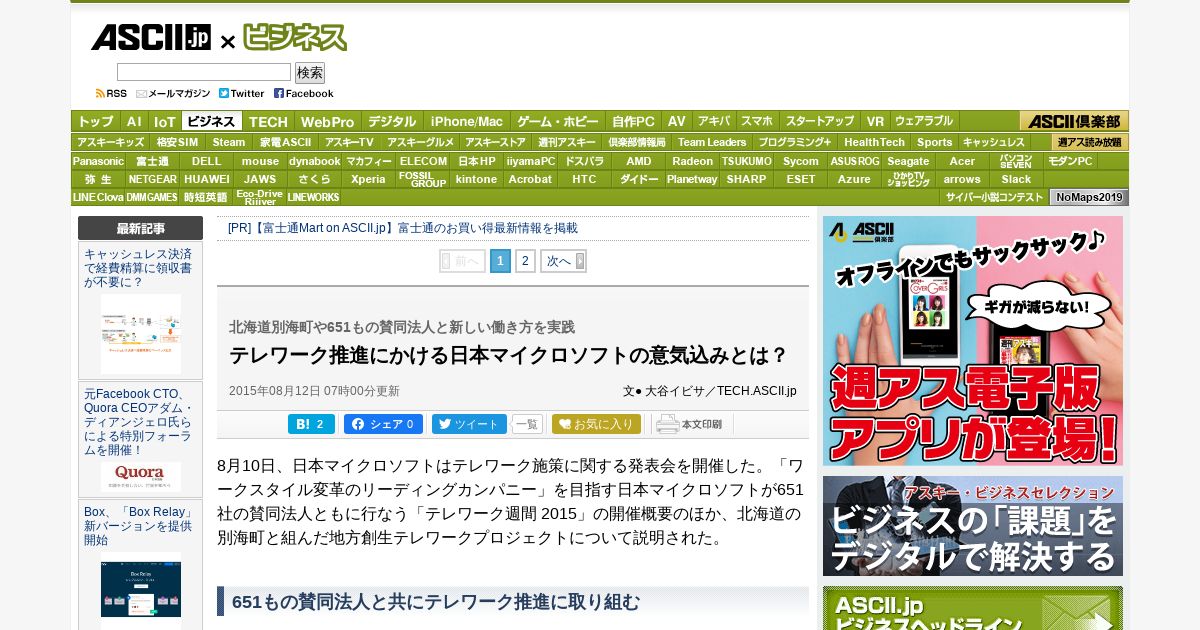Click the Seagate sponsor link

pyautogui.click(x=908, y=160)
